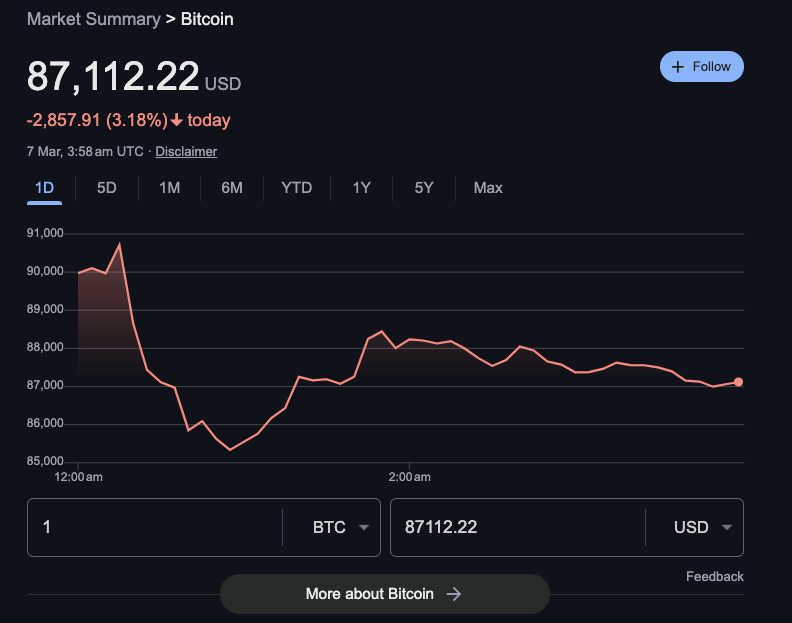Screen dimensions: 792x623
Task: Click the 91,000 axis label
Action: tap(45, 233)
